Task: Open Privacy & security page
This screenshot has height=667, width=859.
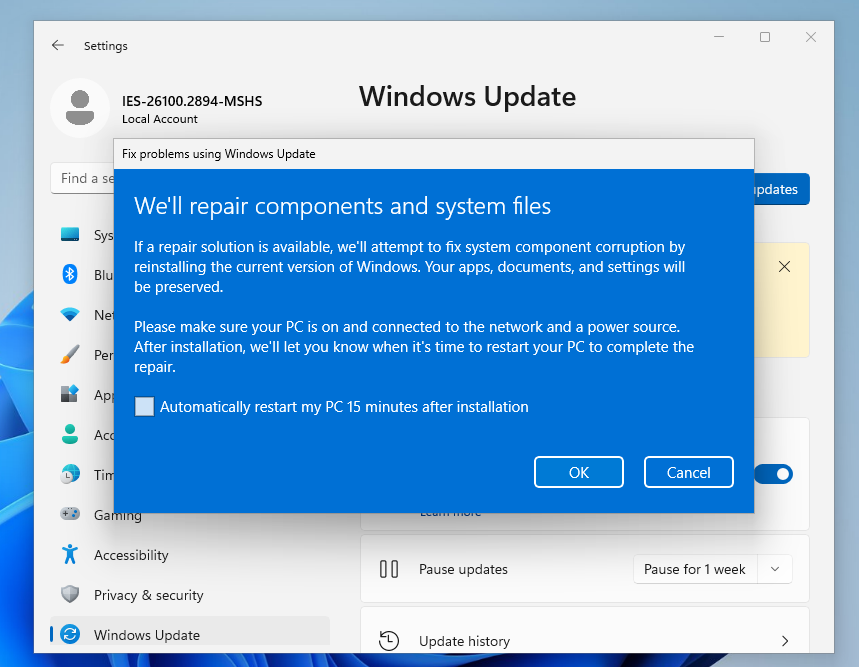Action: click(190, 595)
